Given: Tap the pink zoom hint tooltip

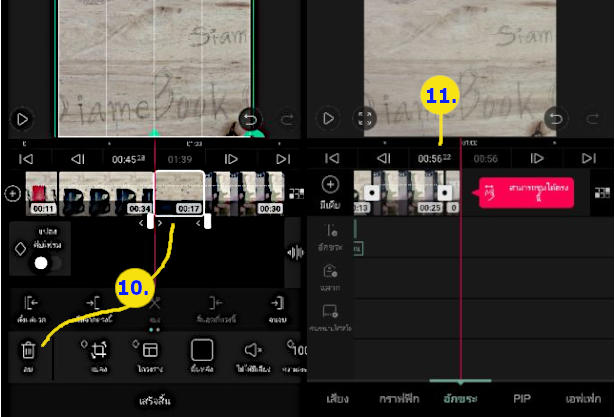Looking at the screenshot, I should pyautogui.click(x=526, y=193).
